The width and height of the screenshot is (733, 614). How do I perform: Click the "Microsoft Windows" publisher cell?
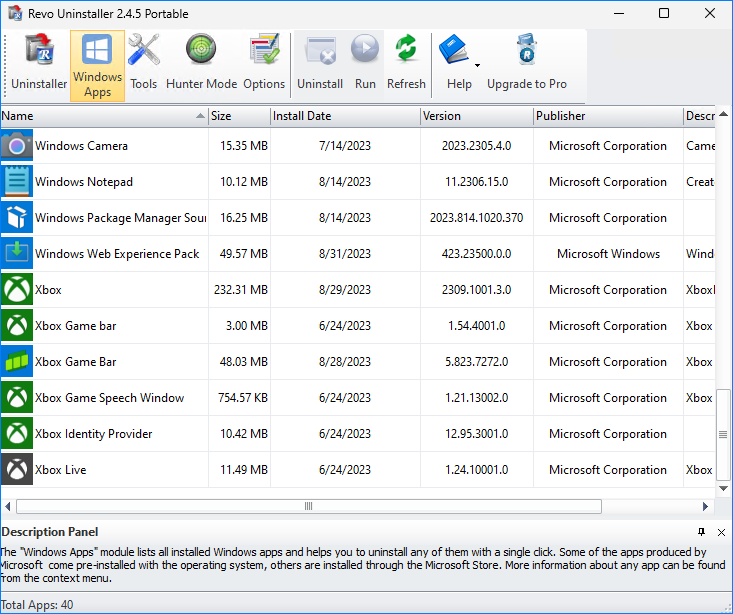(x=608, y=254)
